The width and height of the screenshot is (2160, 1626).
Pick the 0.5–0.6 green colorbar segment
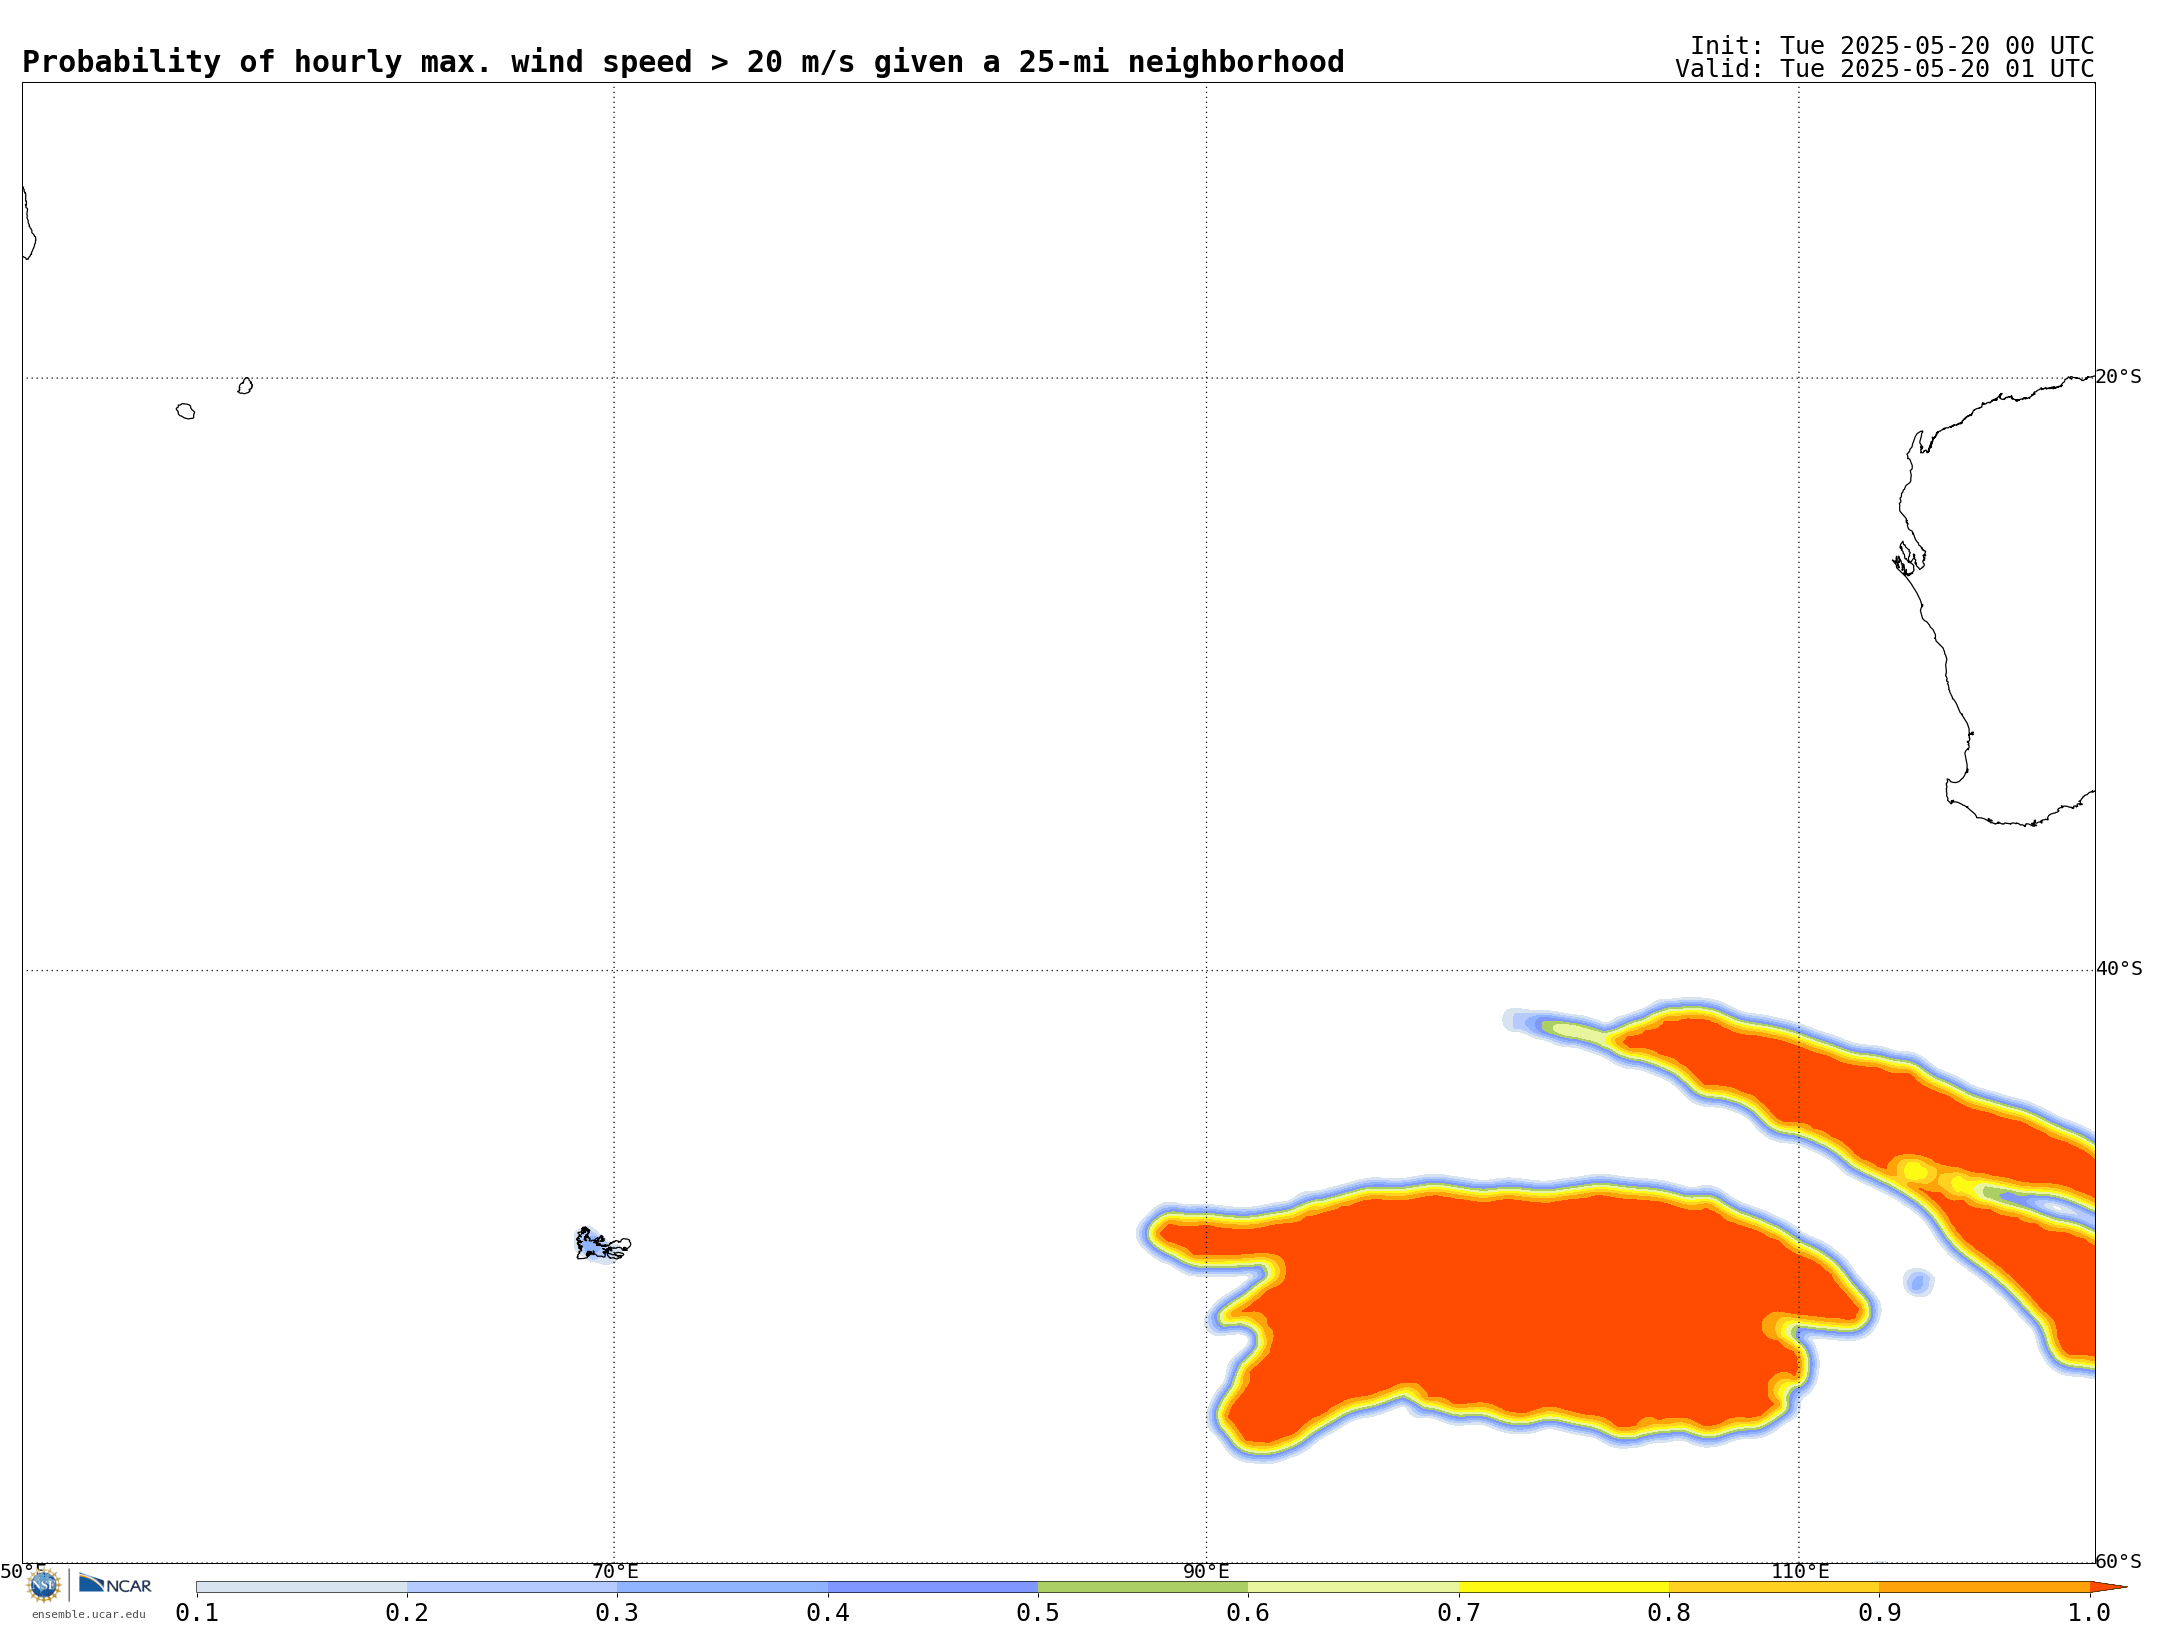[1143, 1587]
